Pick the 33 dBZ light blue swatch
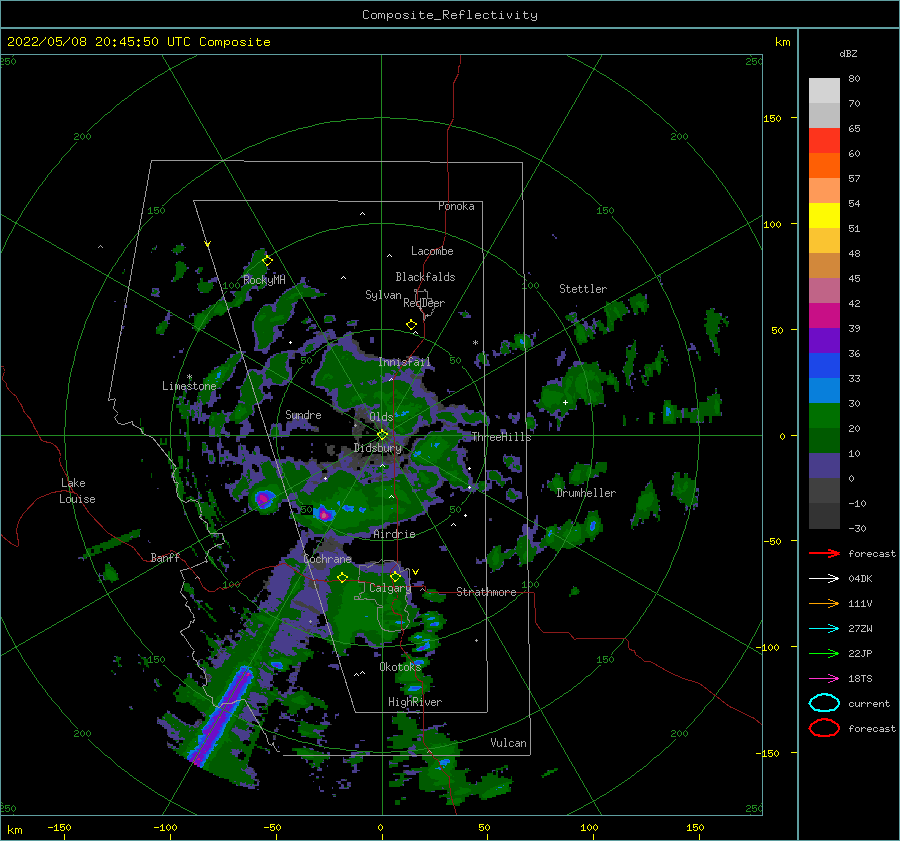Viewport: 900px width, 841px height. pos(824,390)
